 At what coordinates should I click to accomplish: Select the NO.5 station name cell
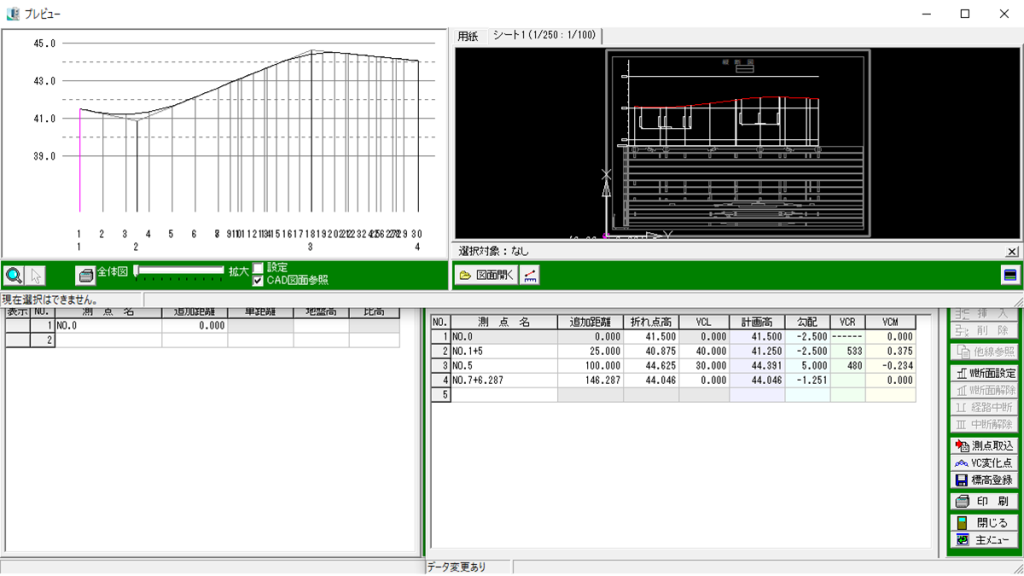point(505,366)
